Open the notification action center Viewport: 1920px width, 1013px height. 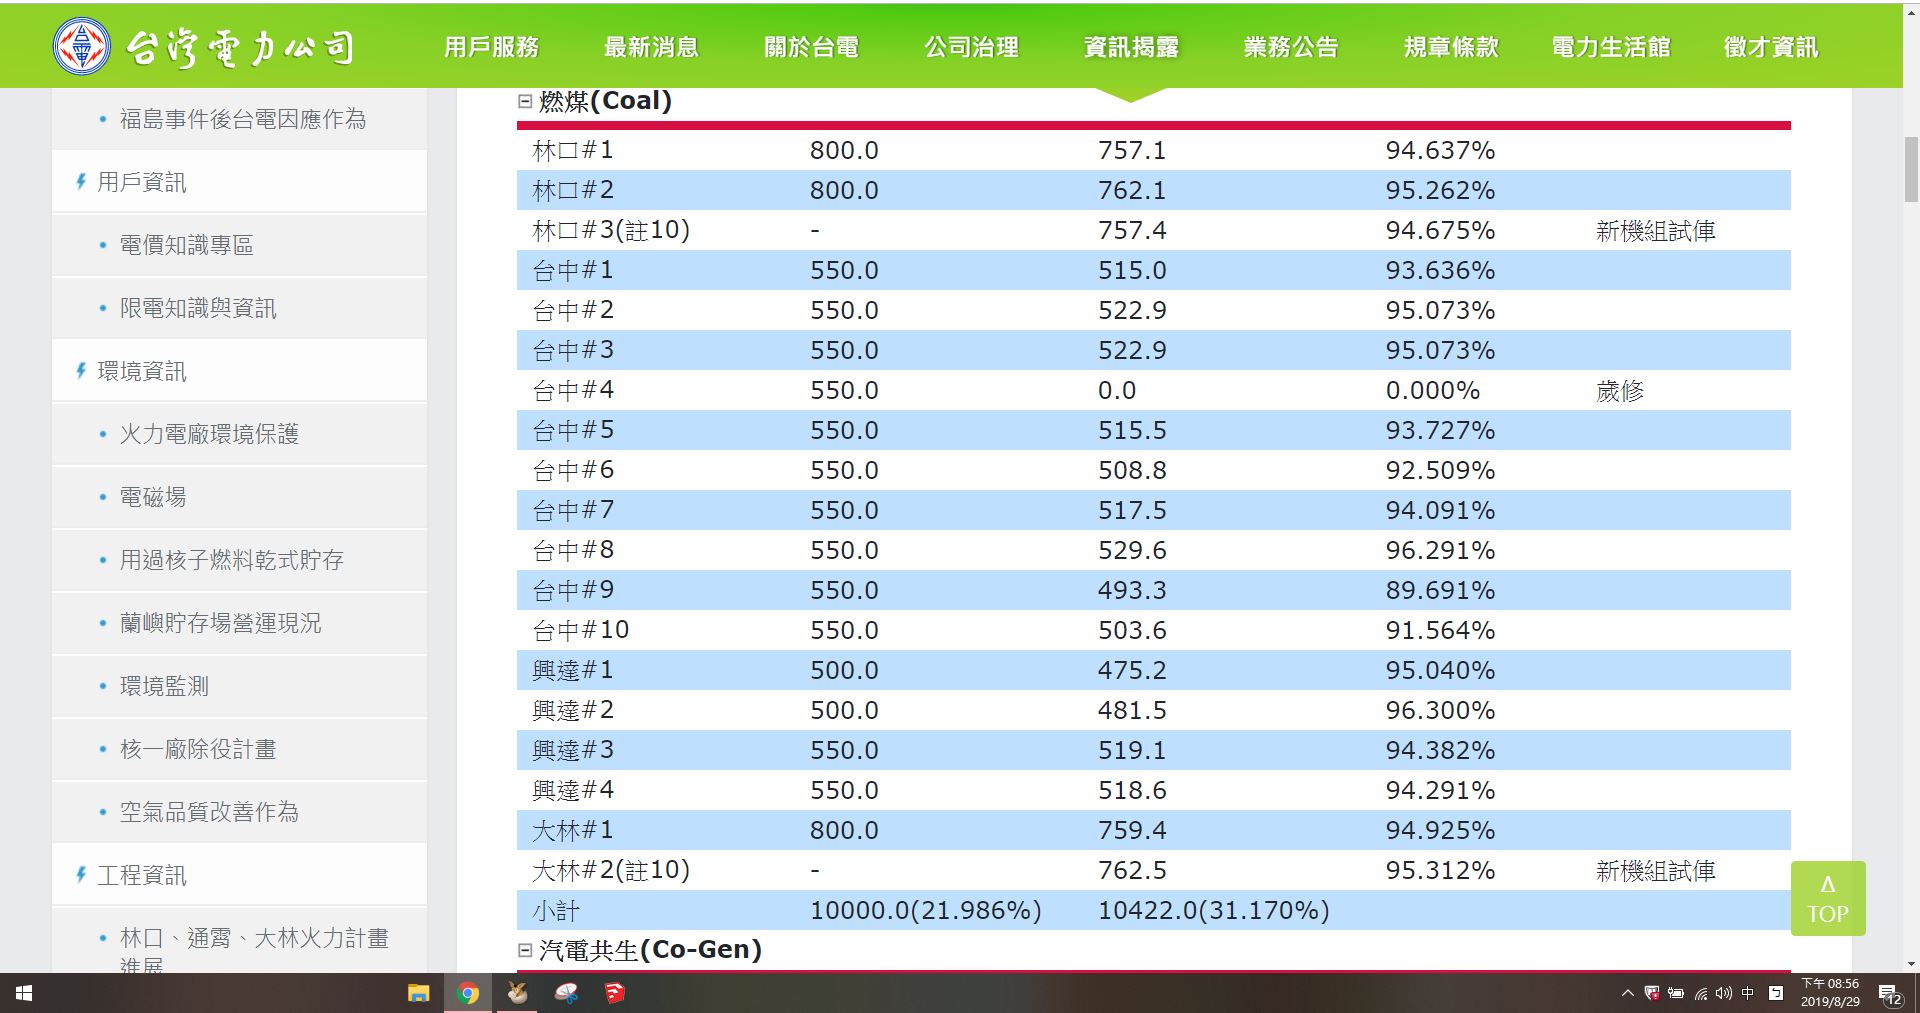[1891, 994]
